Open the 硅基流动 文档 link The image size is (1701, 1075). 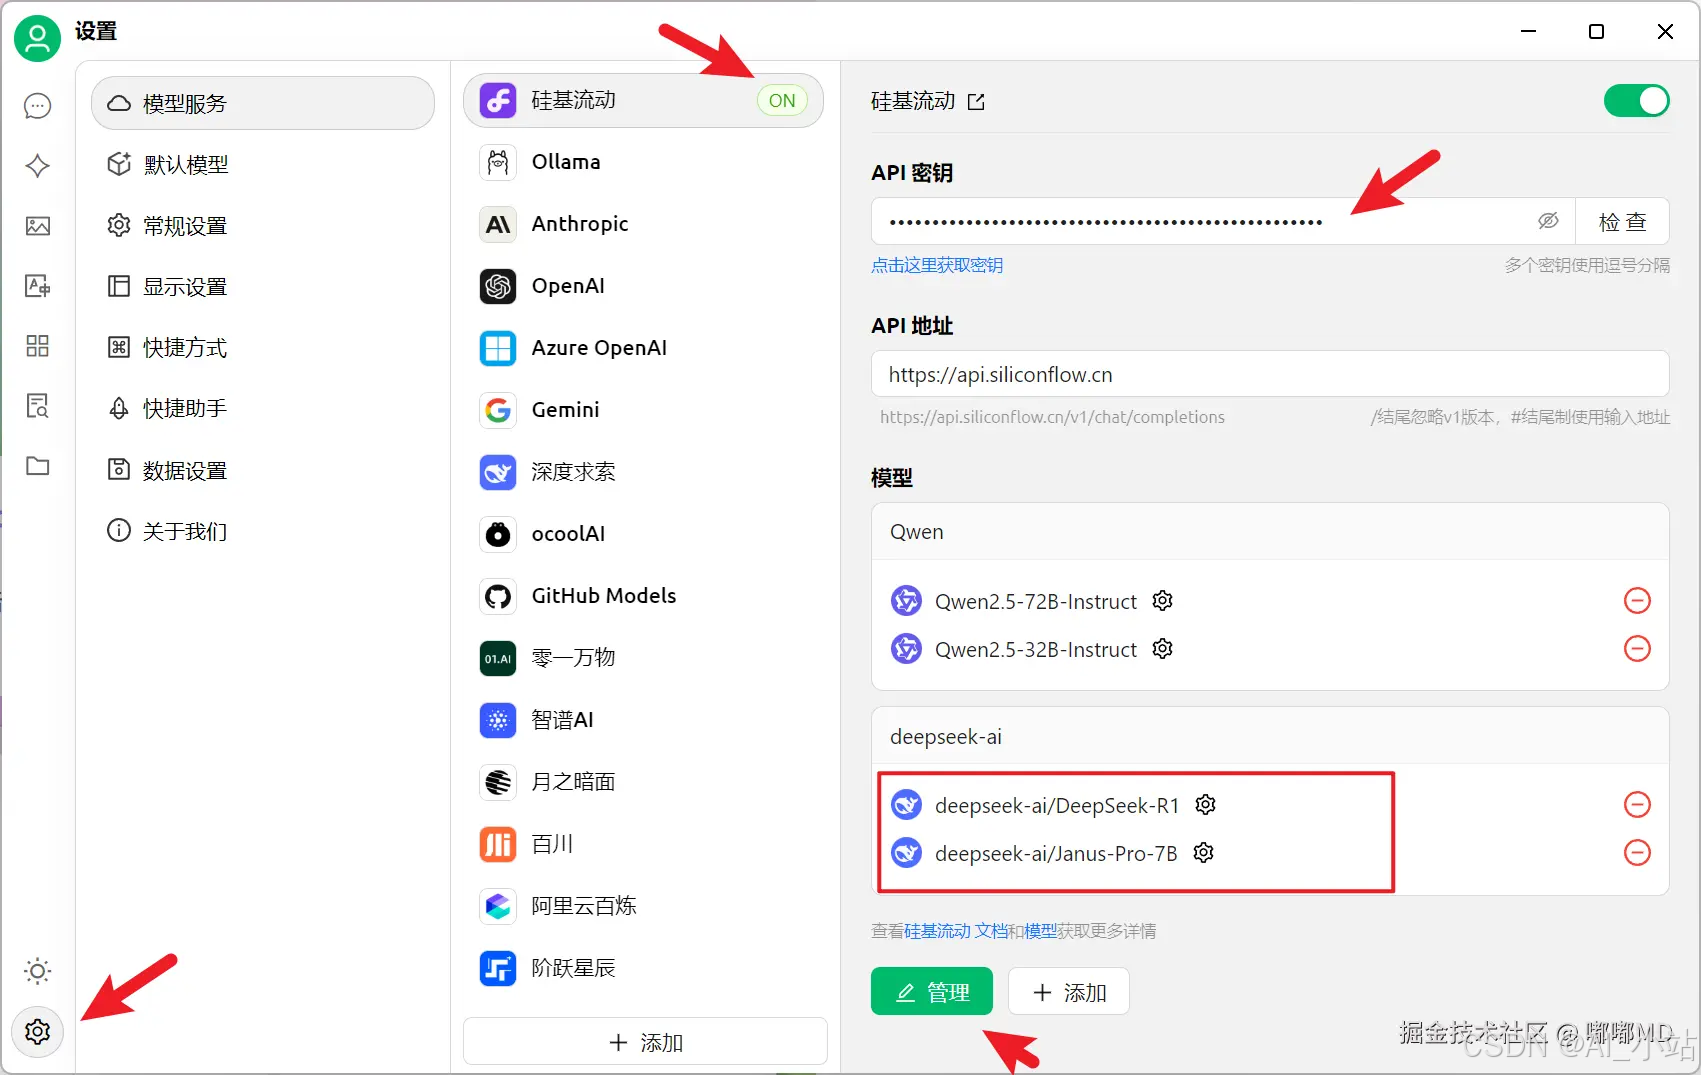[956, 931]
